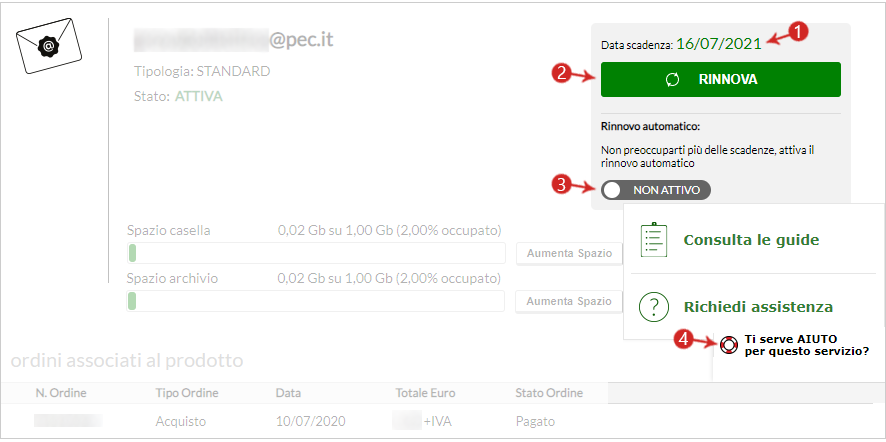Open the Consulta le guide entry

(x=752, y=240)
